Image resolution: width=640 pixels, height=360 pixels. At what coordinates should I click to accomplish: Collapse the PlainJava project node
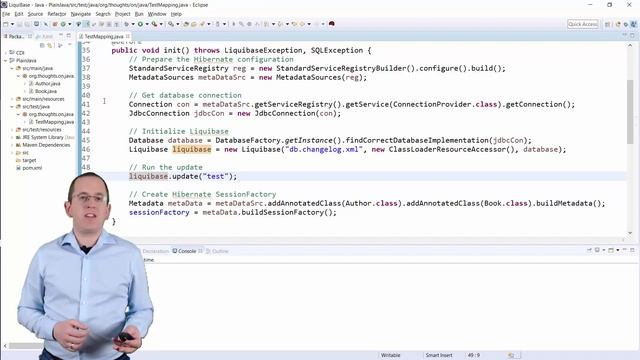point(5,60)
